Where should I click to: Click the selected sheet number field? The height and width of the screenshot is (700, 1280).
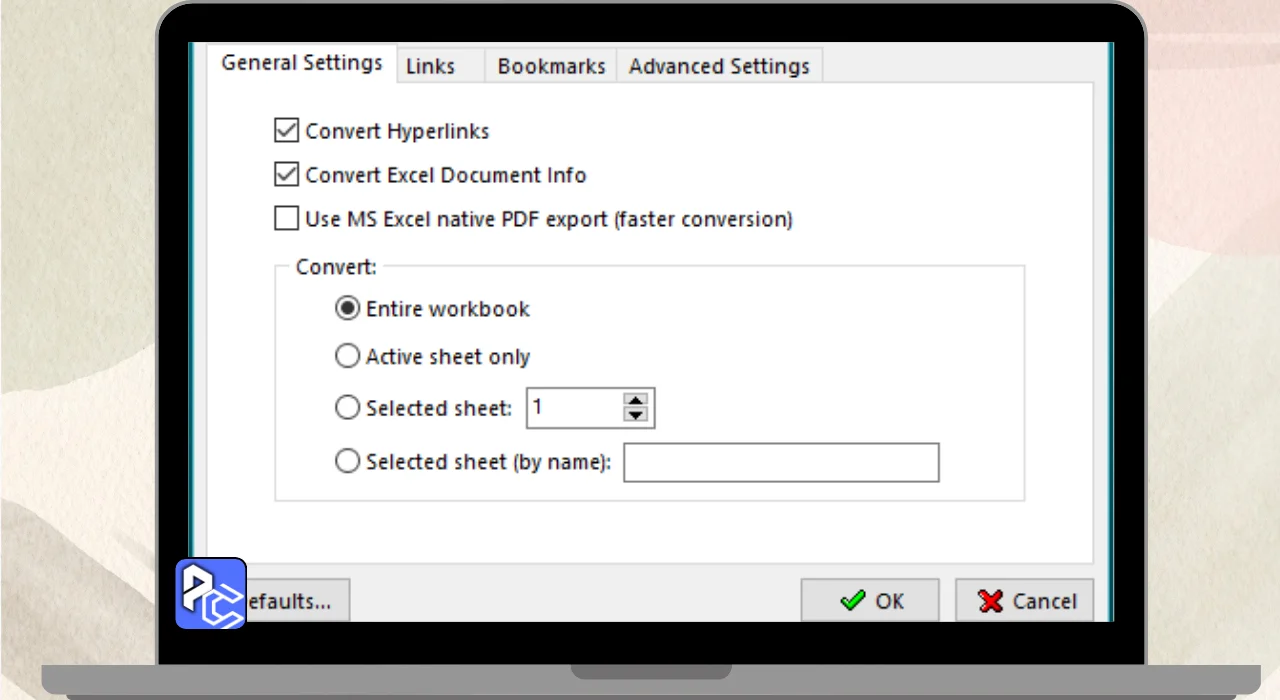pos(574,408)
